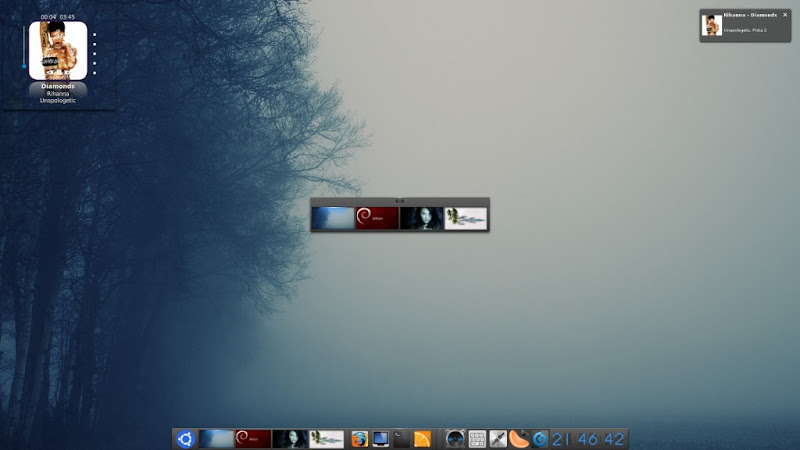Click the blue circular update icon

click(x=540, y=439)
